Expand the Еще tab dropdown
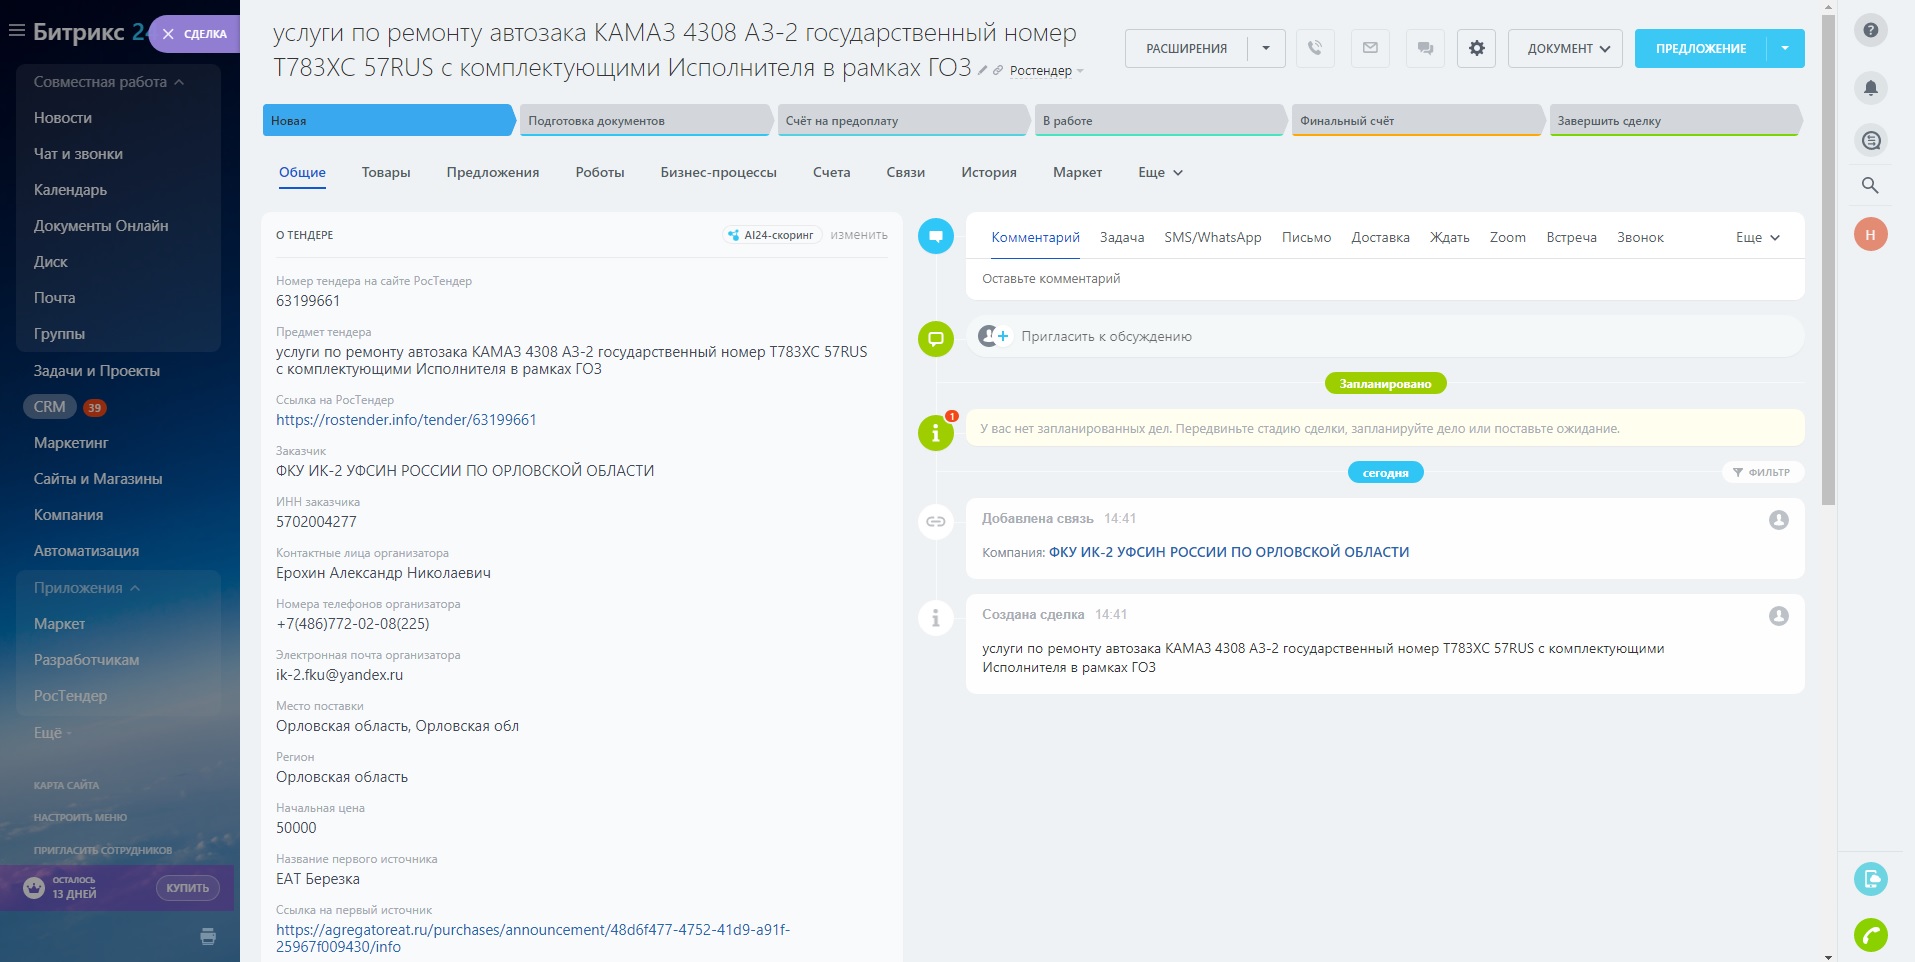 pos(1160,172)
